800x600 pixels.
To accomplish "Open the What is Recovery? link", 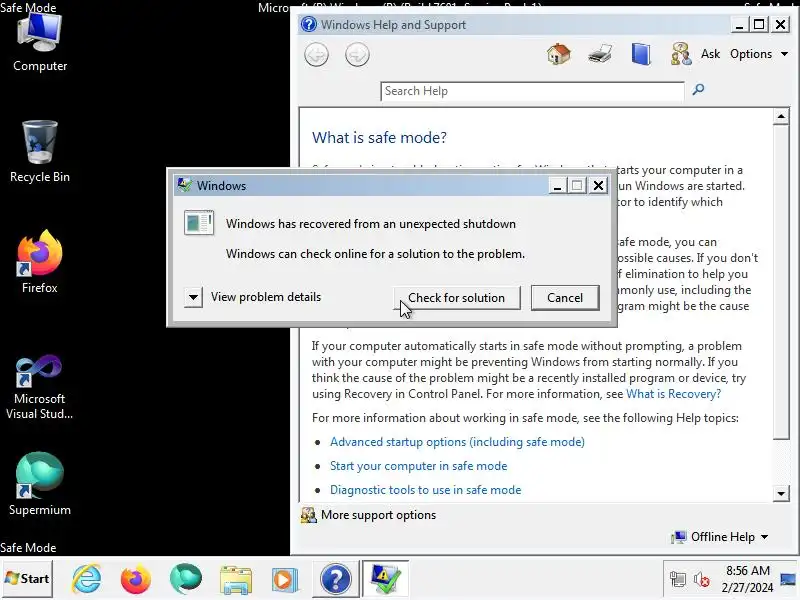I will pyautogui.click(x=673, y=394).
